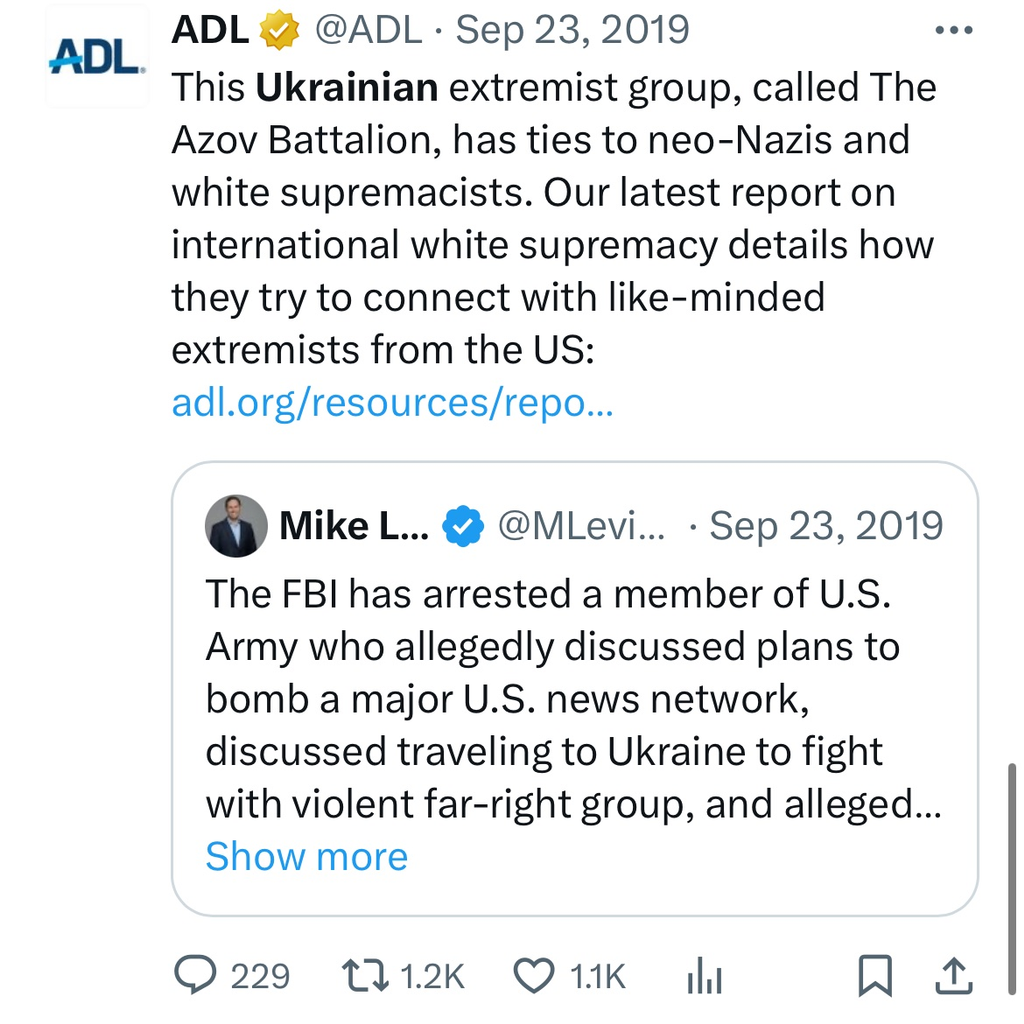Share the tweet via the upload arrow icon
This screenshot has width=1024, height=1024.
coord(954,975)
